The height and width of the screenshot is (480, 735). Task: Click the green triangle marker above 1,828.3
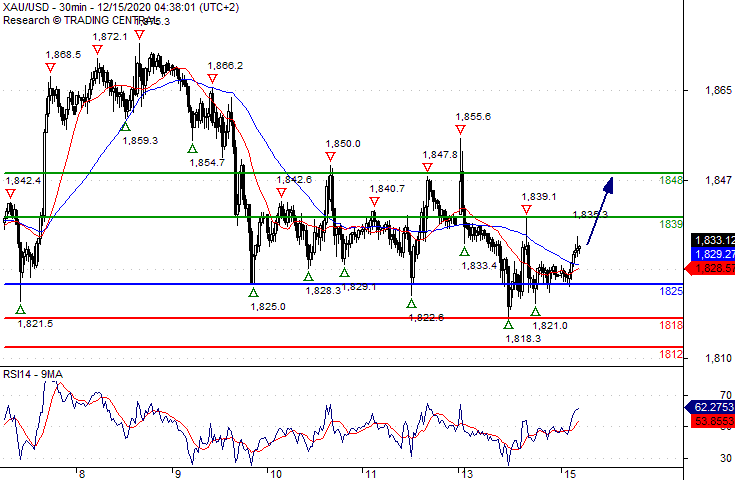point(308,277)
